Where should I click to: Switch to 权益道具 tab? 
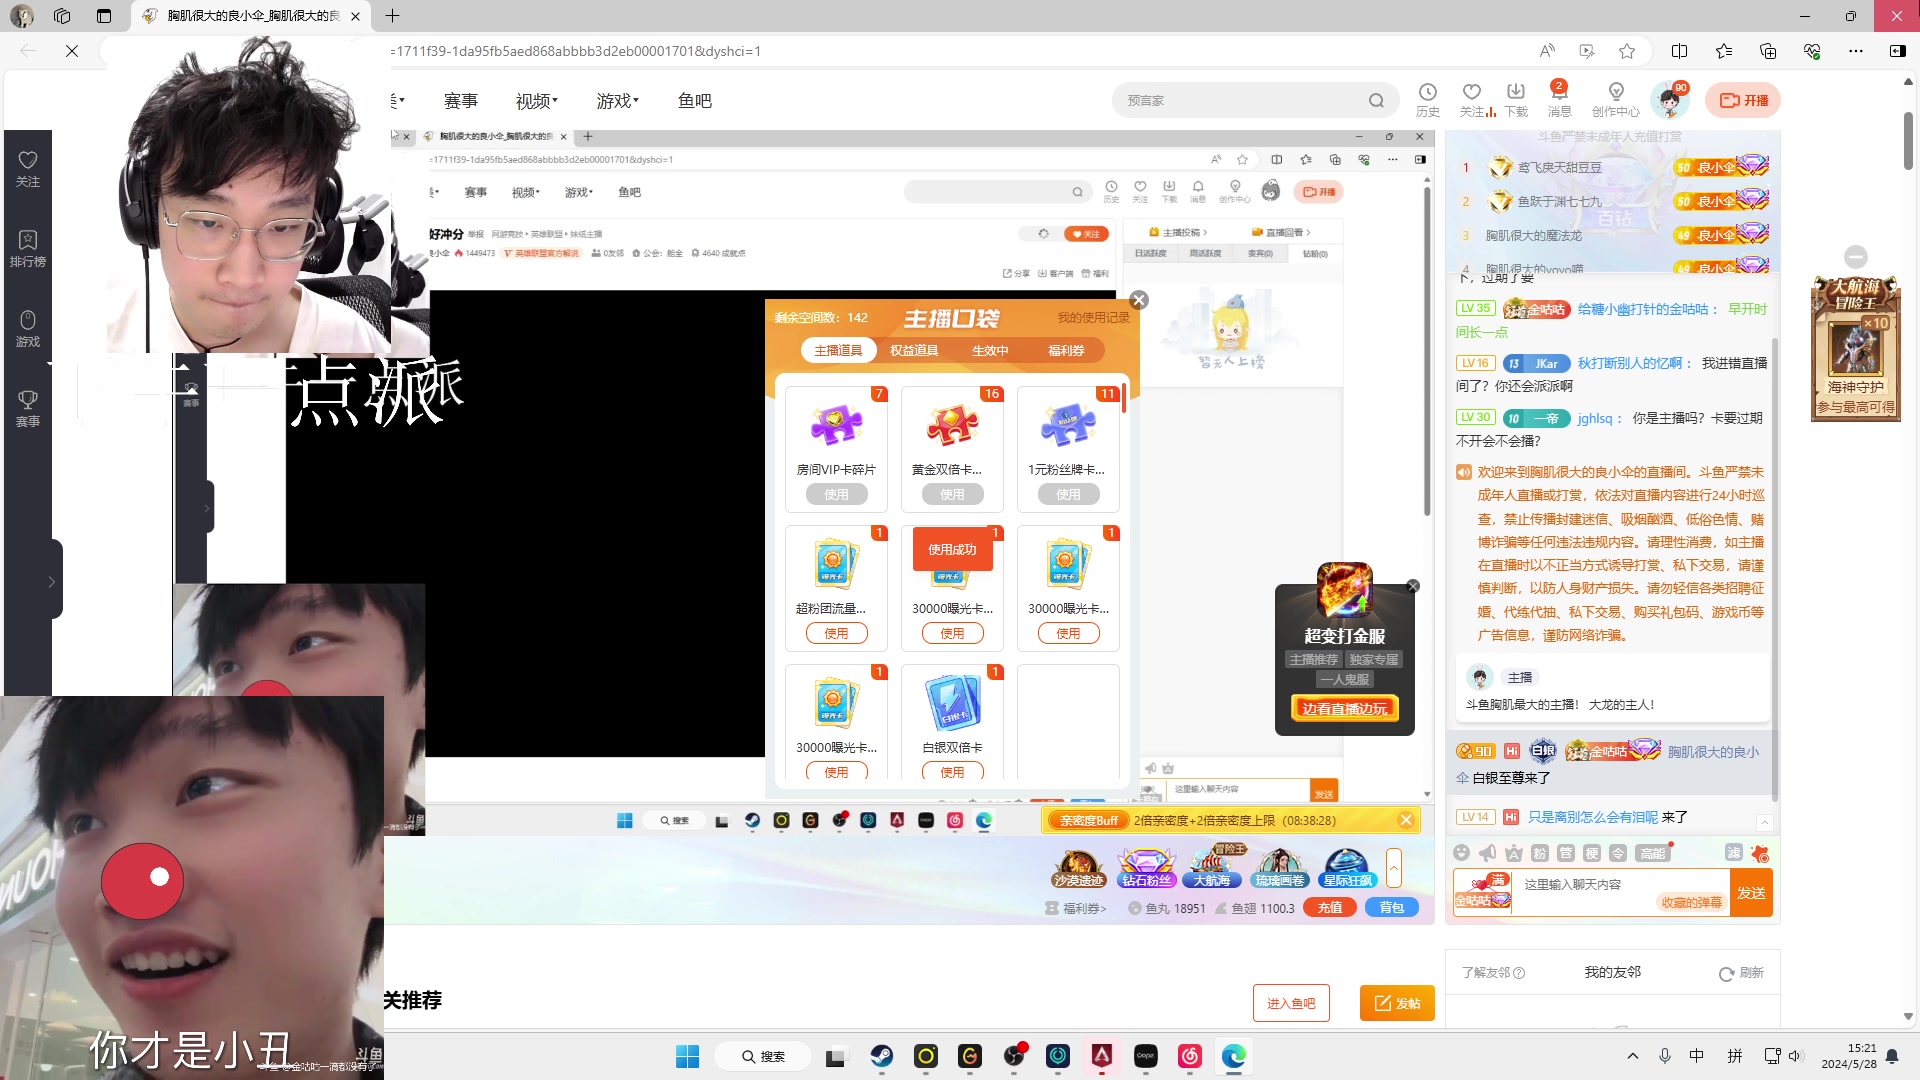[x=914, y=350]
